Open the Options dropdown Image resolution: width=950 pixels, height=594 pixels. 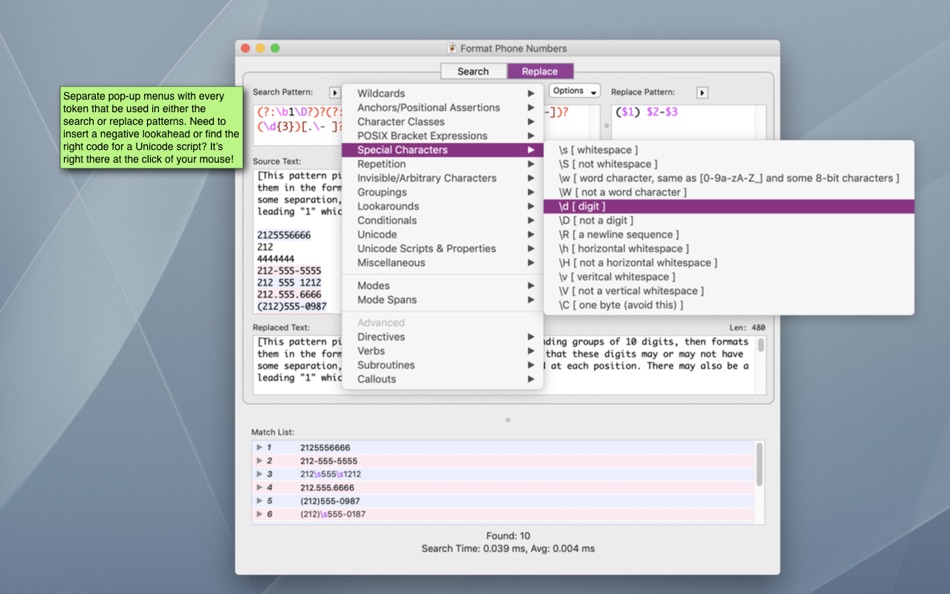[574, 91]
